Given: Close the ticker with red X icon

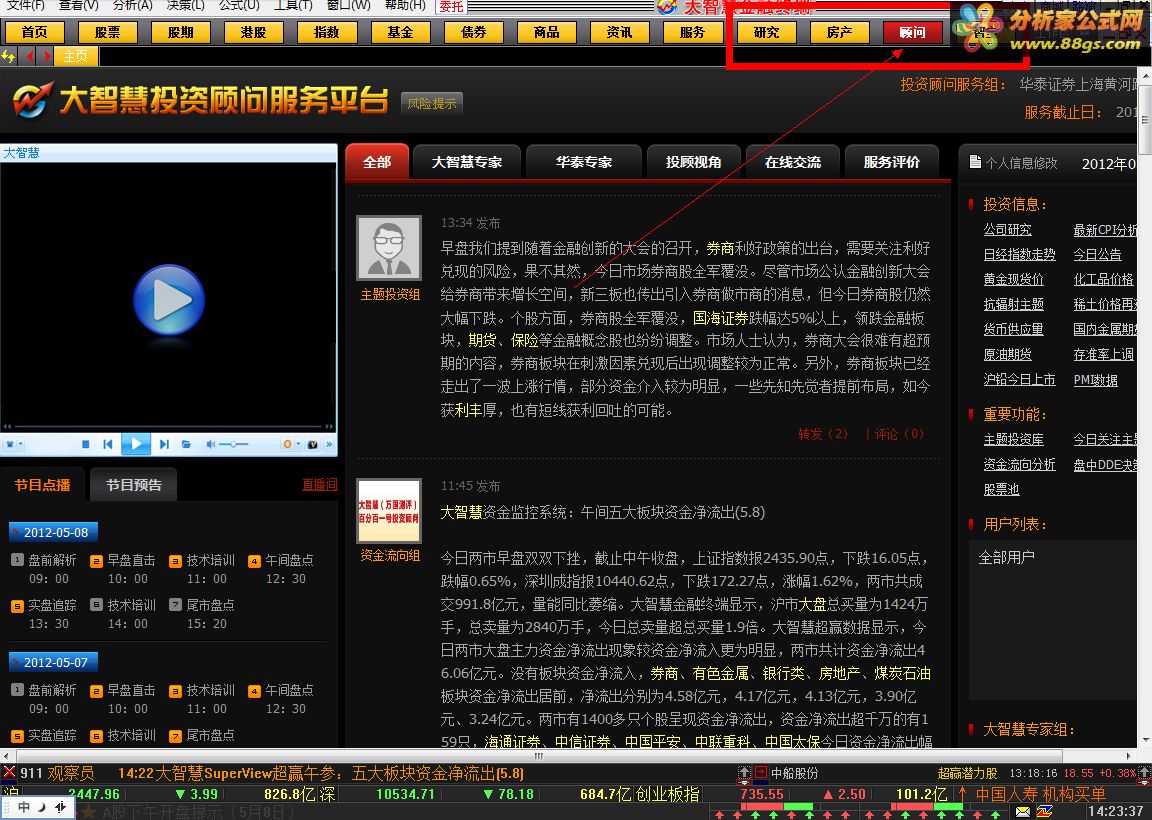Looking at the screenshot, I should point(9,772).
